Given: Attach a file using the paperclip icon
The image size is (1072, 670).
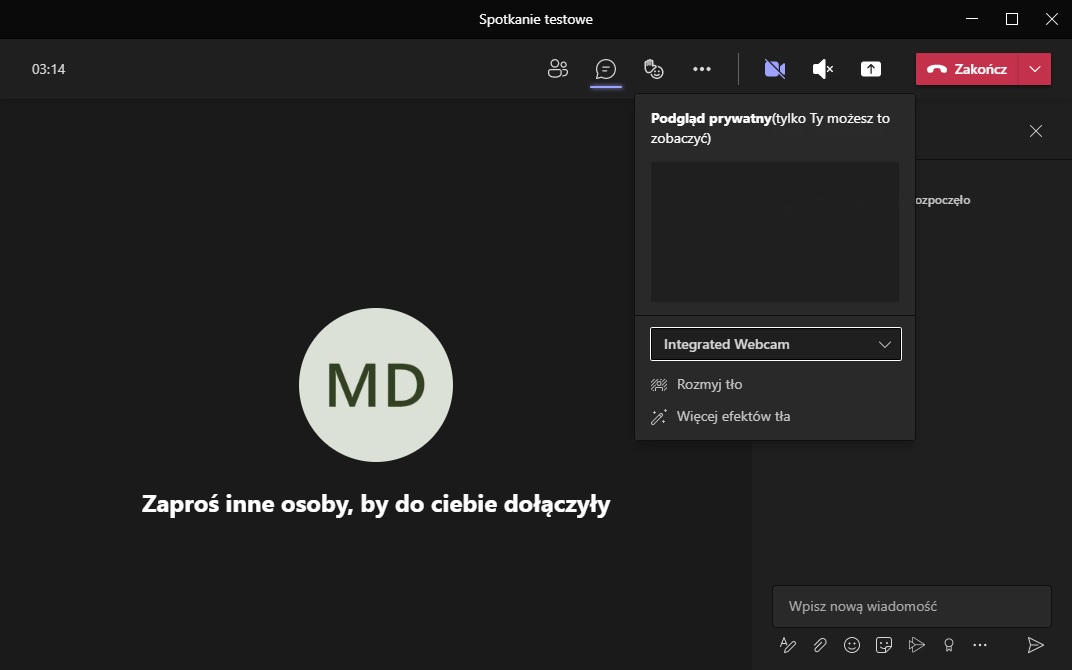Looking at the screenshot, I should pyautogui.click(x=820, y=645).
